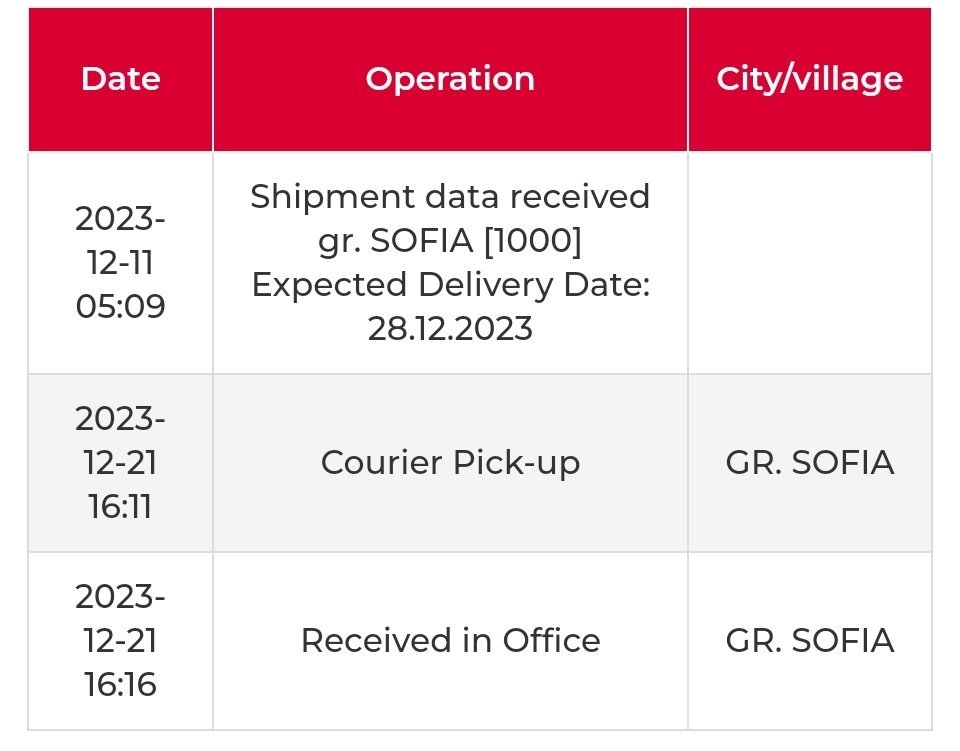This screenshot has height=751, width=960.
Task: Click the "2023-" year in Courier Pick-up row
Action: (120, 418)
